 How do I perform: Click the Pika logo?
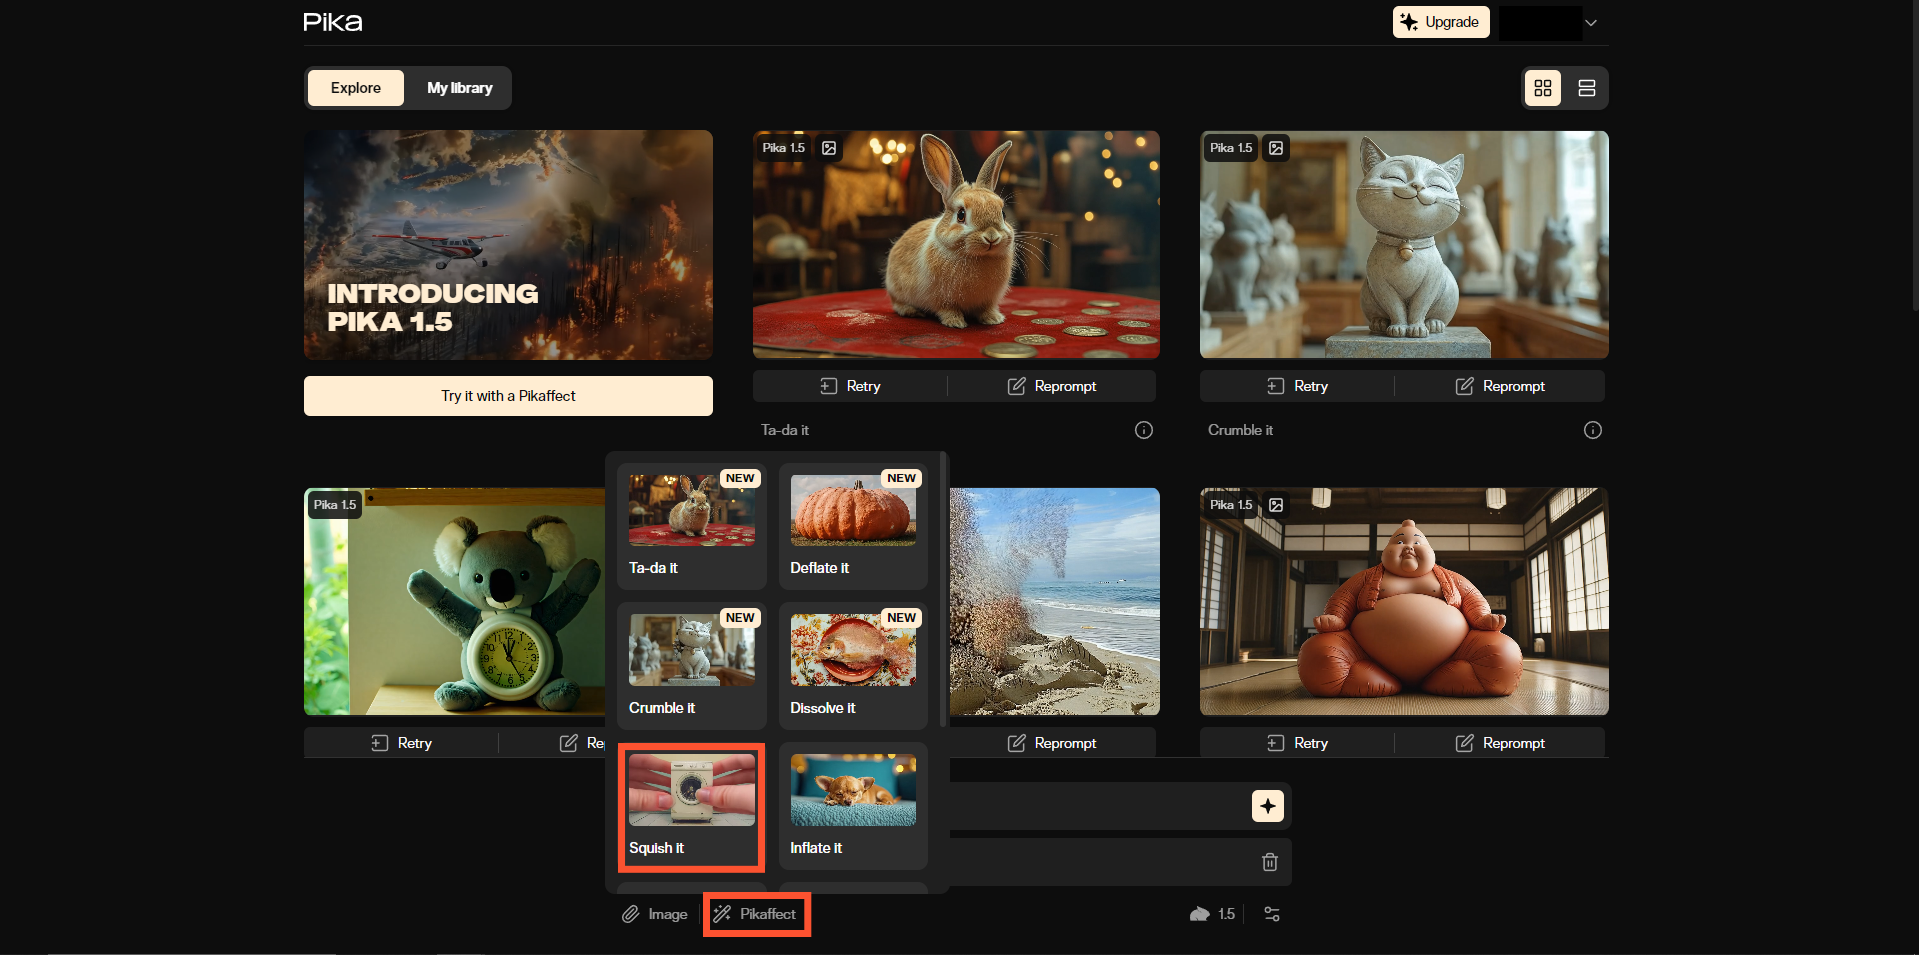(x=333, y=22)
